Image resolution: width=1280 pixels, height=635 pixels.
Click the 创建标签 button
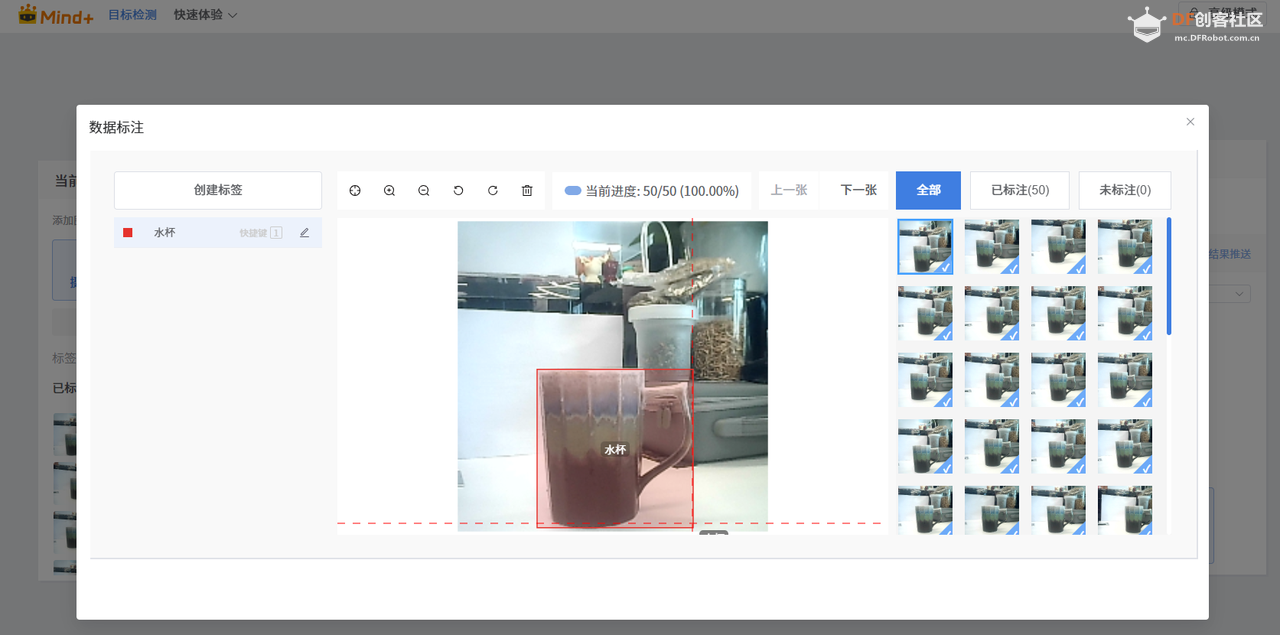click(218, 190)
